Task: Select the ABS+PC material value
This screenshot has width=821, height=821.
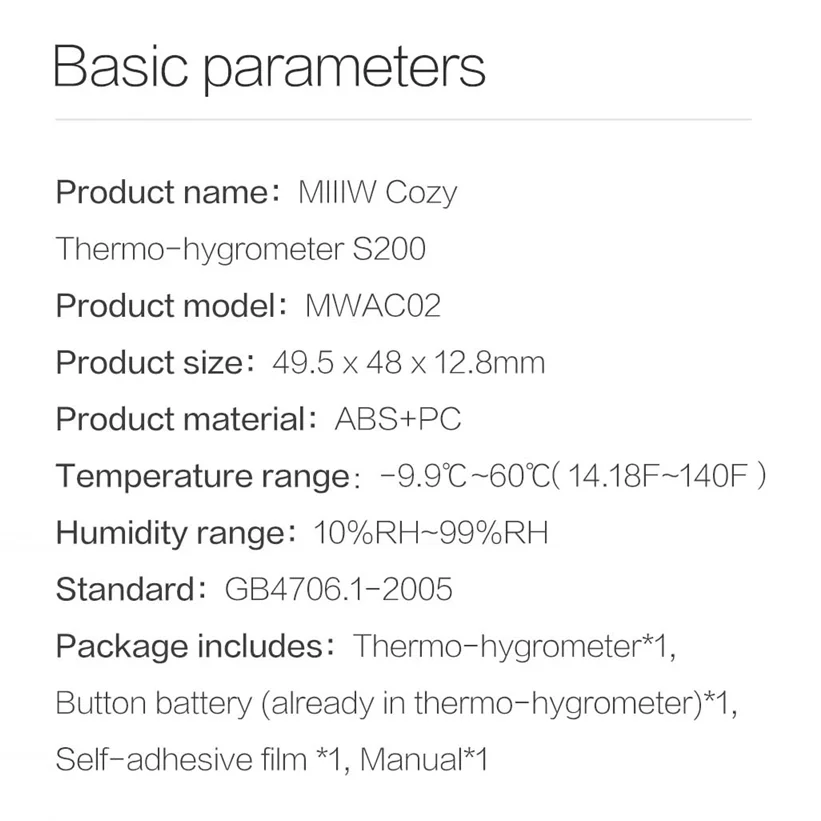Action: (x=398, y=419)
